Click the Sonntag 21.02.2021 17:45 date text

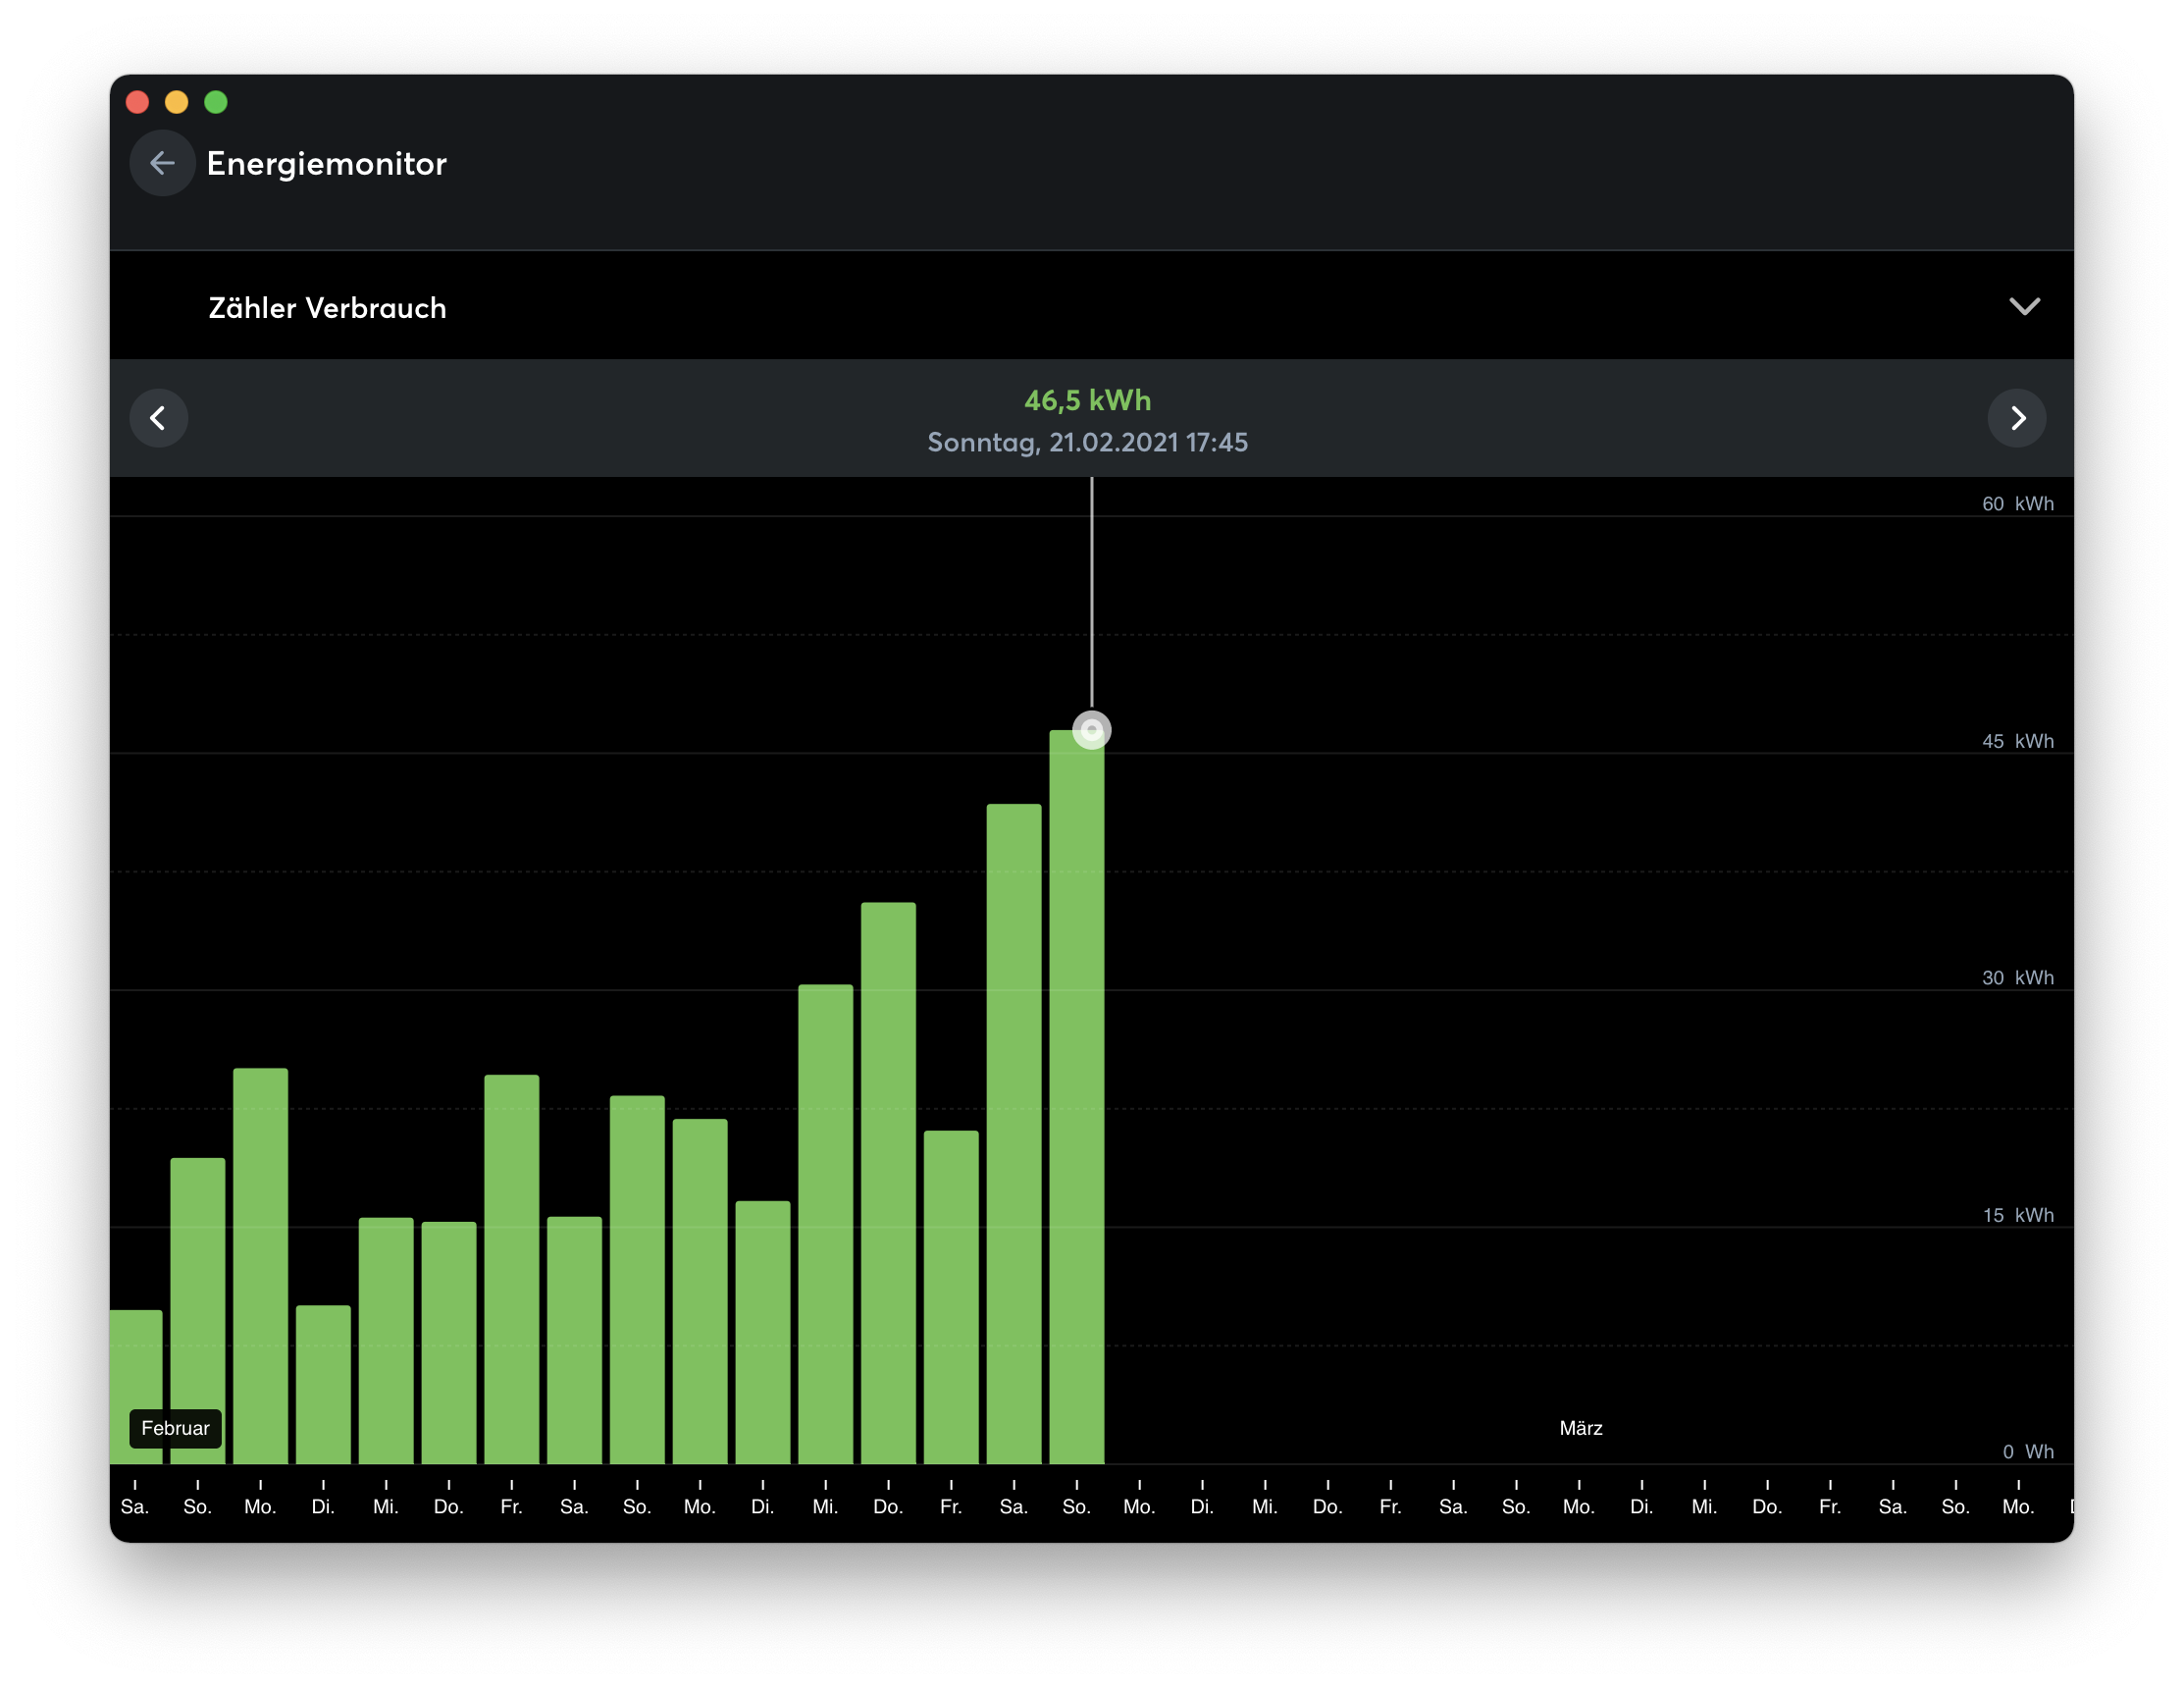(x=1087, y=442)
